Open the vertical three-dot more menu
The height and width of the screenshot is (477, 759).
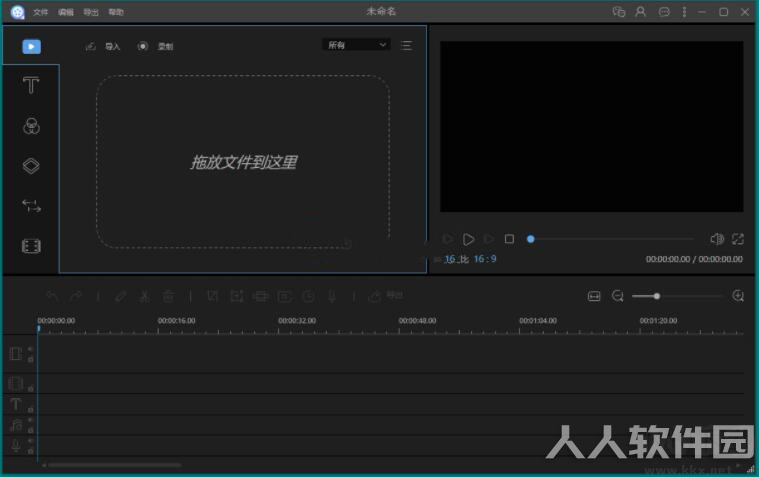tap(684, 12)
